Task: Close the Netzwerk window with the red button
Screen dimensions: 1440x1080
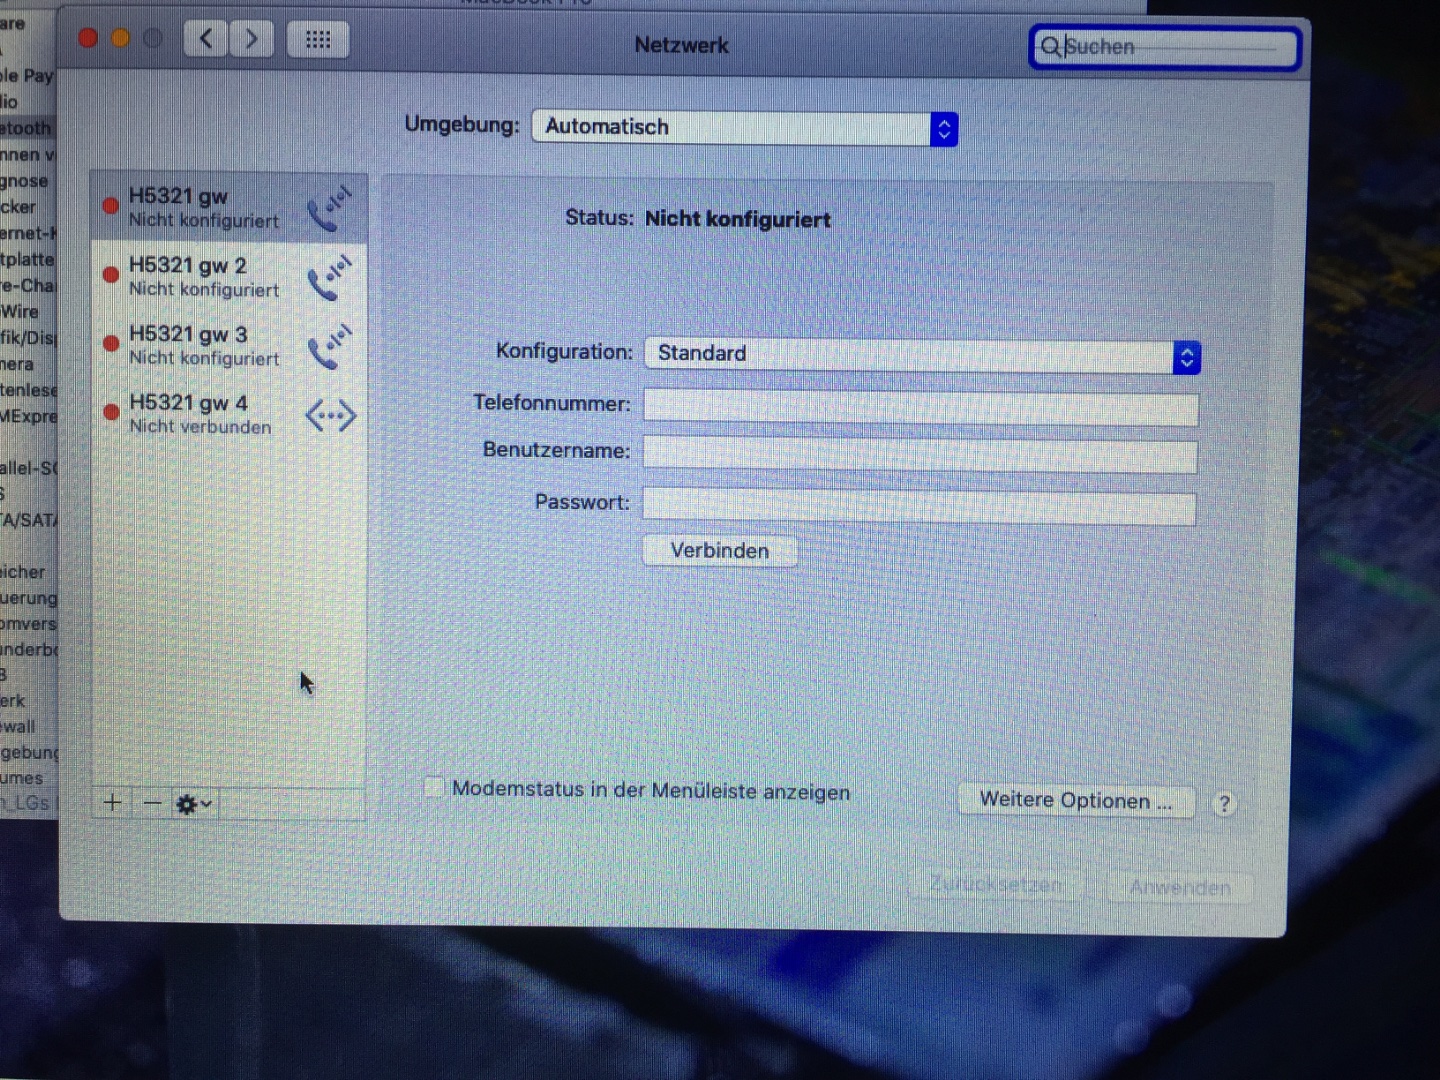Action: [x=88, y=38]
